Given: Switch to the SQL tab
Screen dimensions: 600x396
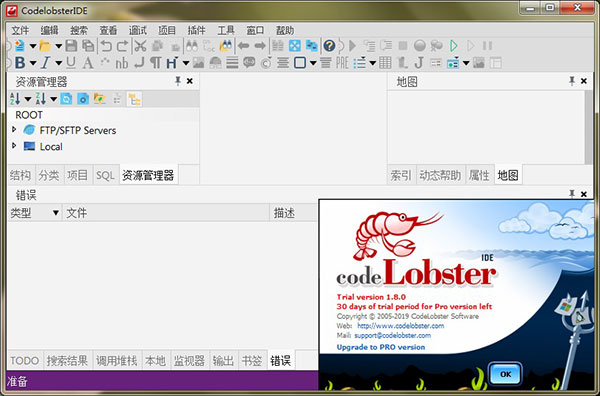Looking at the screenshot, I should [105, 175].
